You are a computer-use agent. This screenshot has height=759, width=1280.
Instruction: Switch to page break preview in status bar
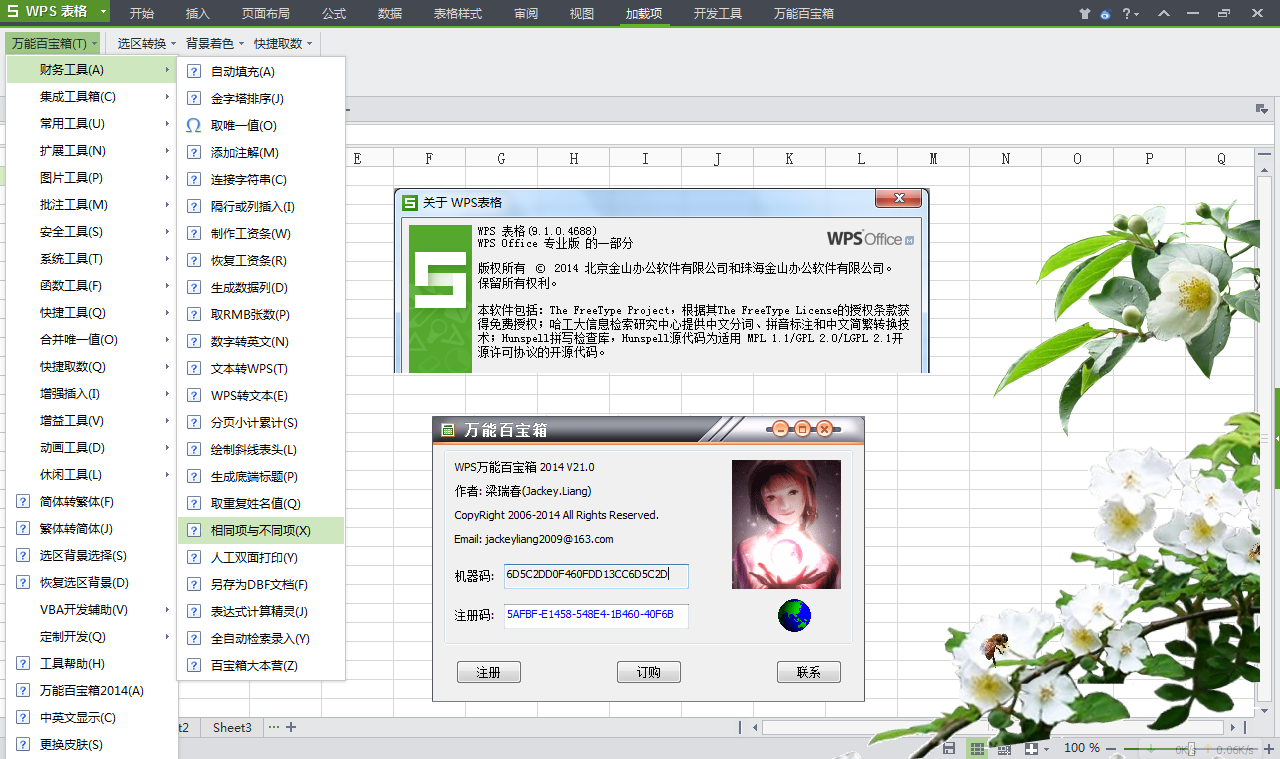(1004, 748)
